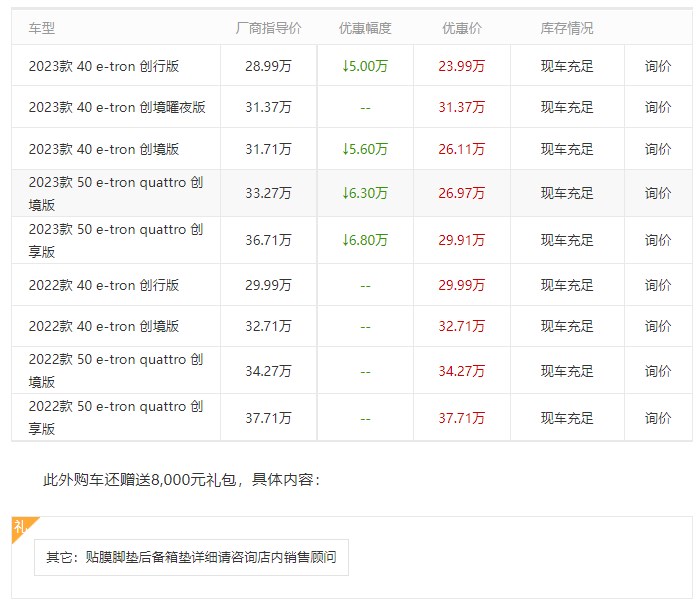Select guide price 32.71万
The height and width of the screenshot is (608, 700).
(x=268, y=326)
